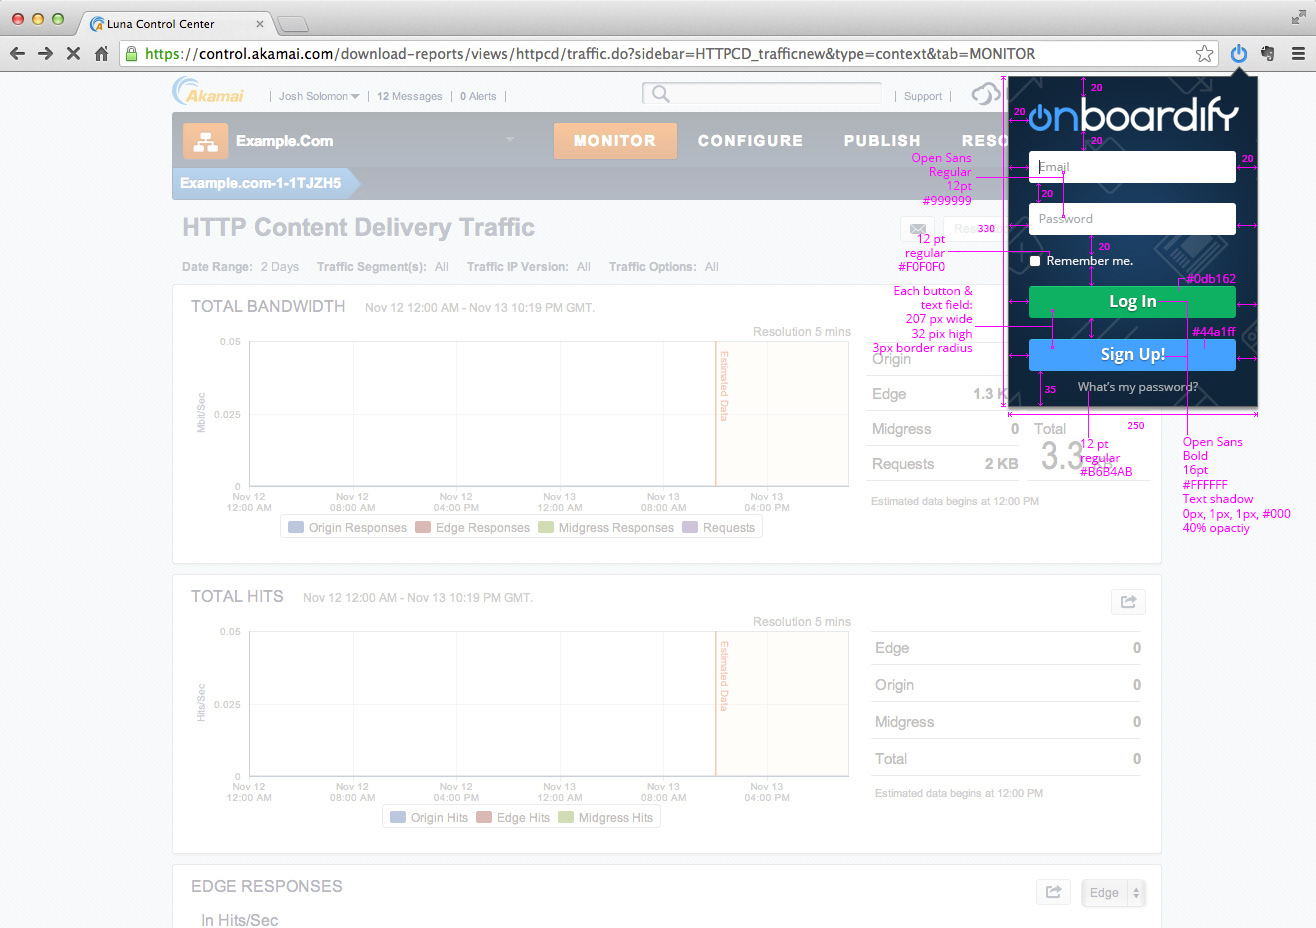Click 'Traffic IP Version: All' text

click(x=529, y=267)
